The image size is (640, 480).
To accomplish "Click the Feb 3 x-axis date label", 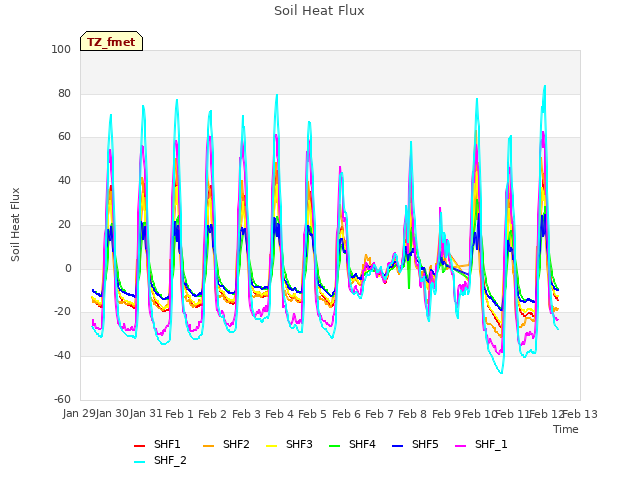I will click(246, 414).
